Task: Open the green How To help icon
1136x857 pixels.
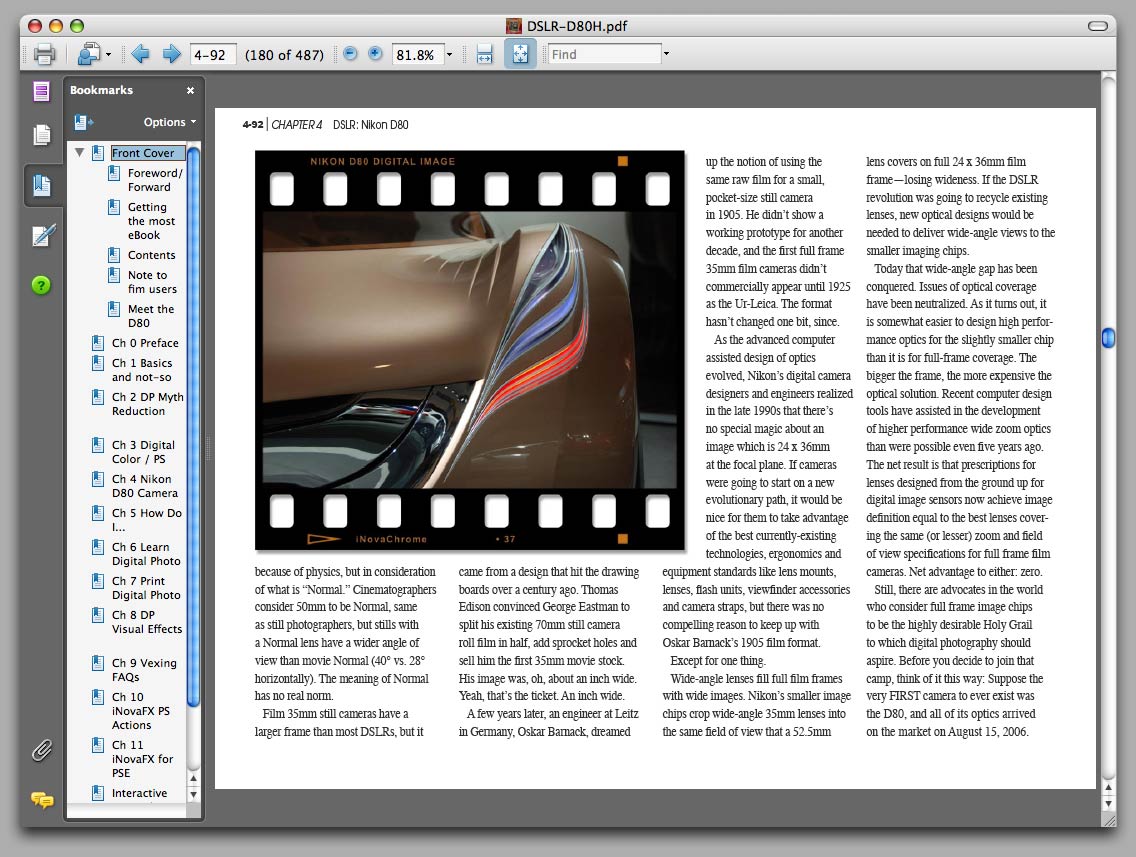Action: point(41,285)
